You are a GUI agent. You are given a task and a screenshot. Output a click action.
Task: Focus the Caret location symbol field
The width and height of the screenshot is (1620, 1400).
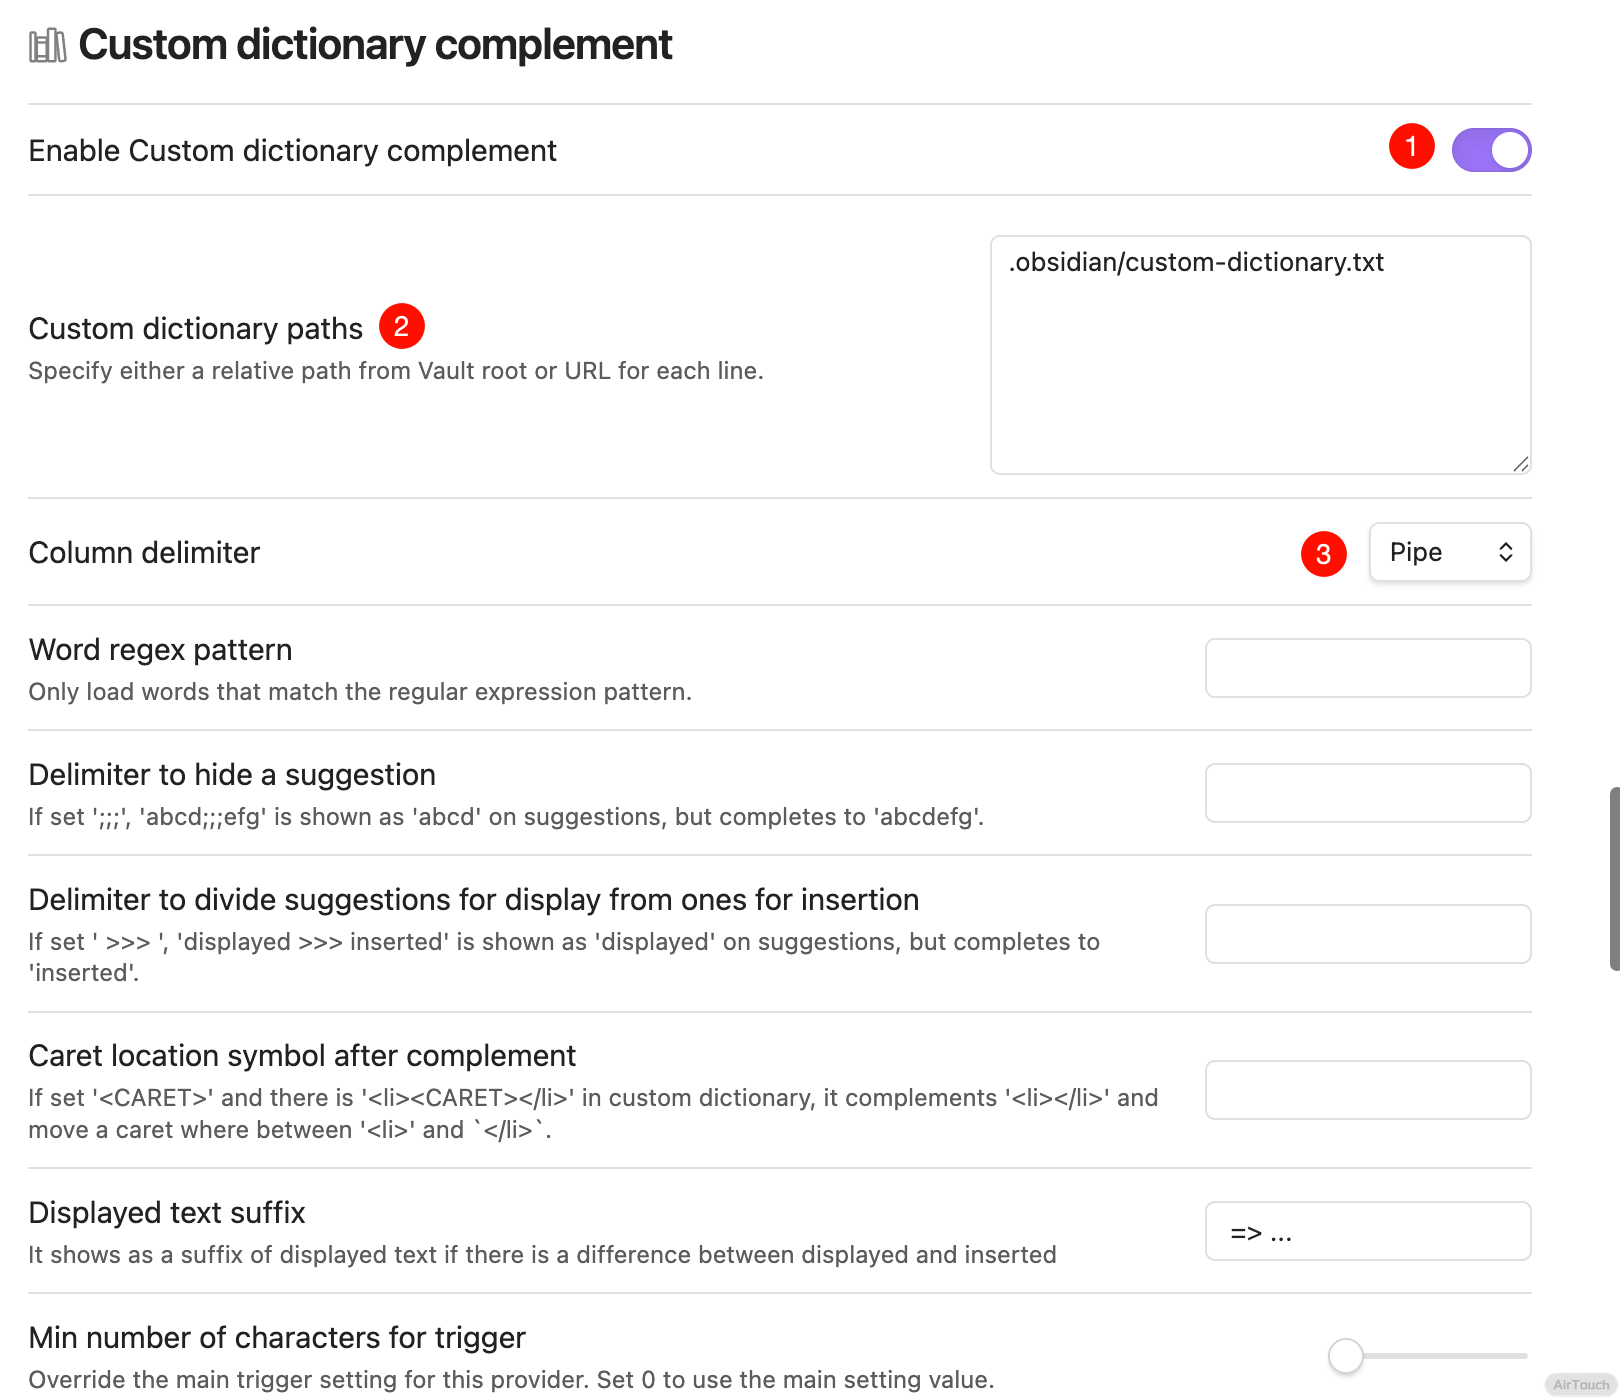click(1367, 1090)
